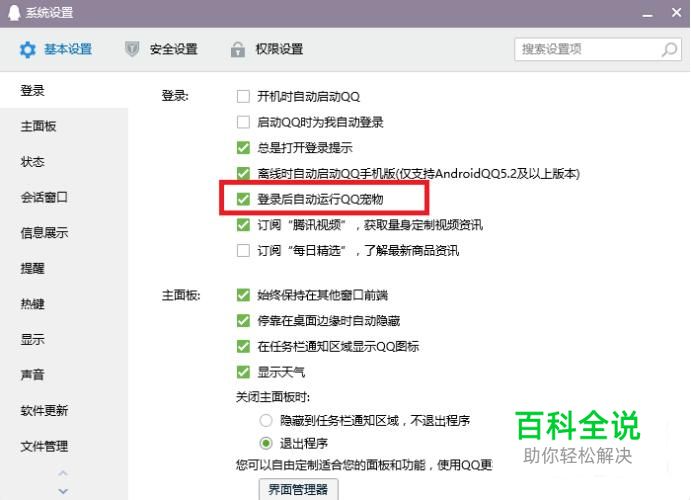Uncheck 在任务栏通知区域显示QQ图标

click(x=243, y=346)
